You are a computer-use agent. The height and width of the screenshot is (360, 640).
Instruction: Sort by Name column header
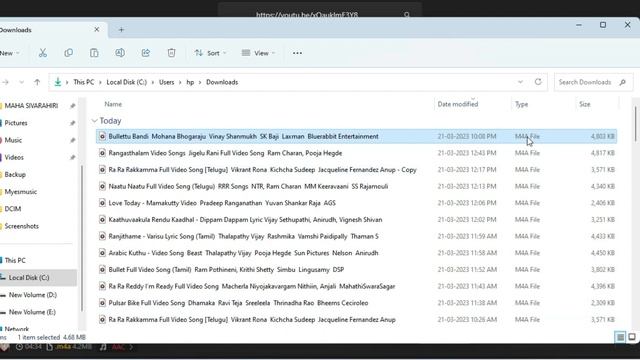[x=113, y=104]
